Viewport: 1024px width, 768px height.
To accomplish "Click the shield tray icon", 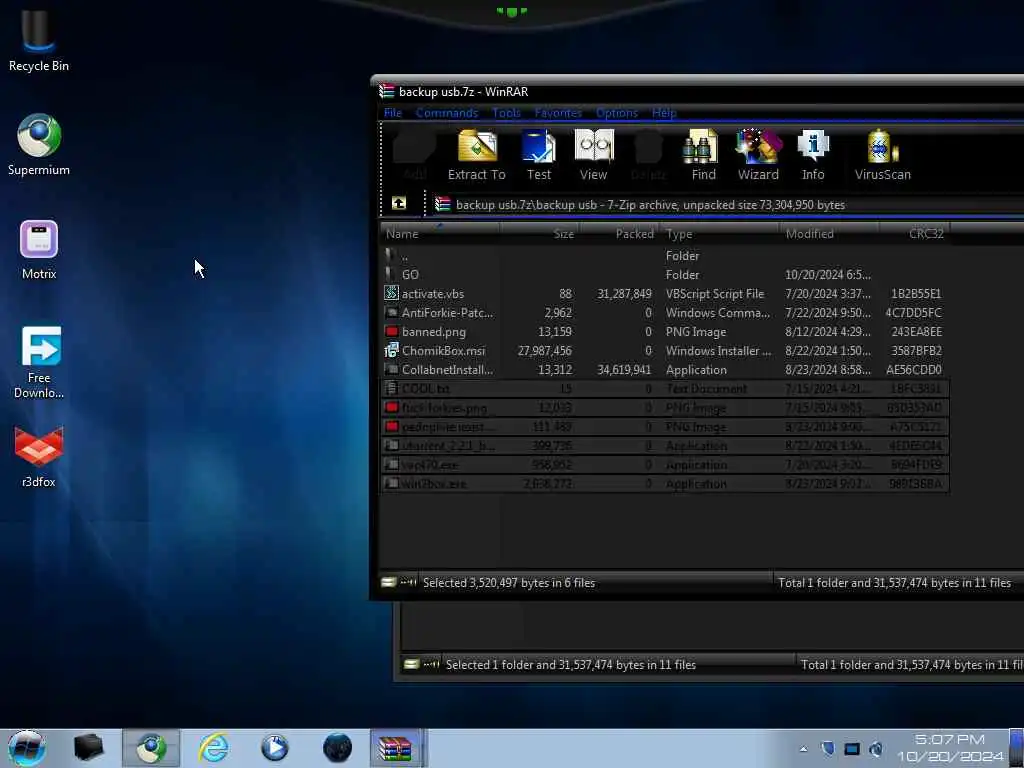I will pyautogui.click(x=827, y=749).
